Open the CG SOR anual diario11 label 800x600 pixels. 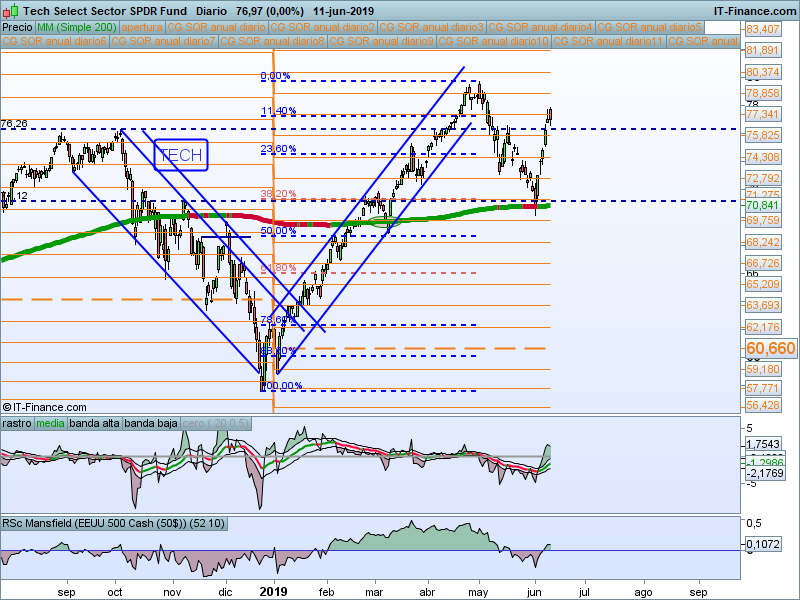click(x=609, y=41)
